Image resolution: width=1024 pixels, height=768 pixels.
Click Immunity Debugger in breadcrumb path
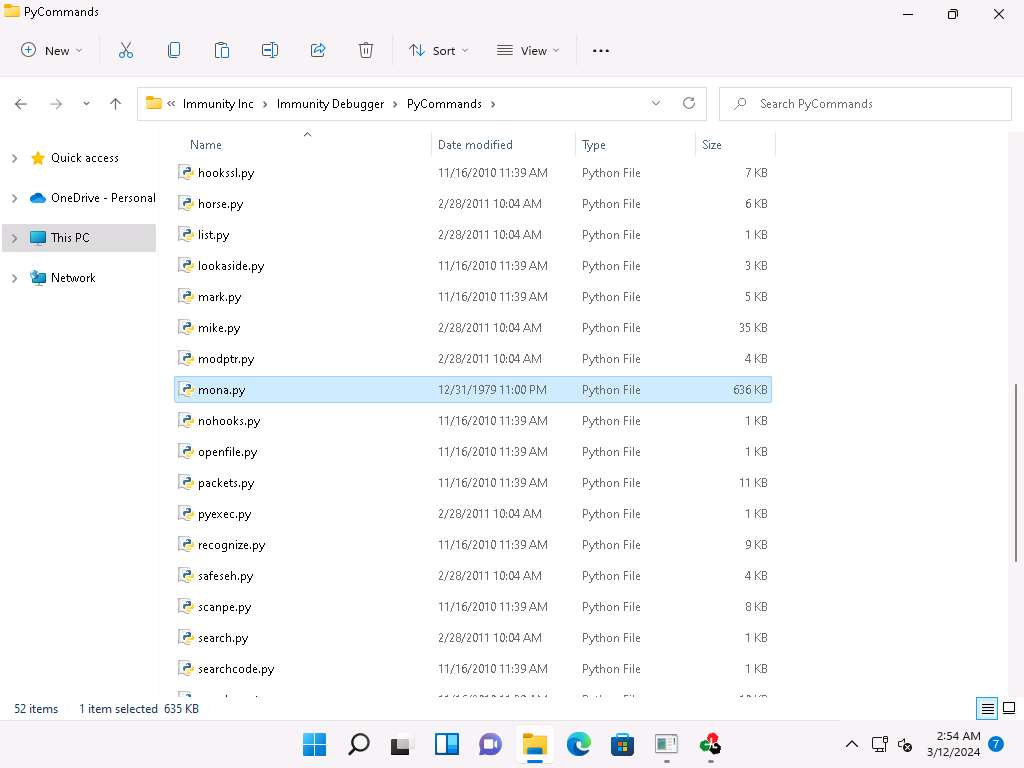[330, 103]
